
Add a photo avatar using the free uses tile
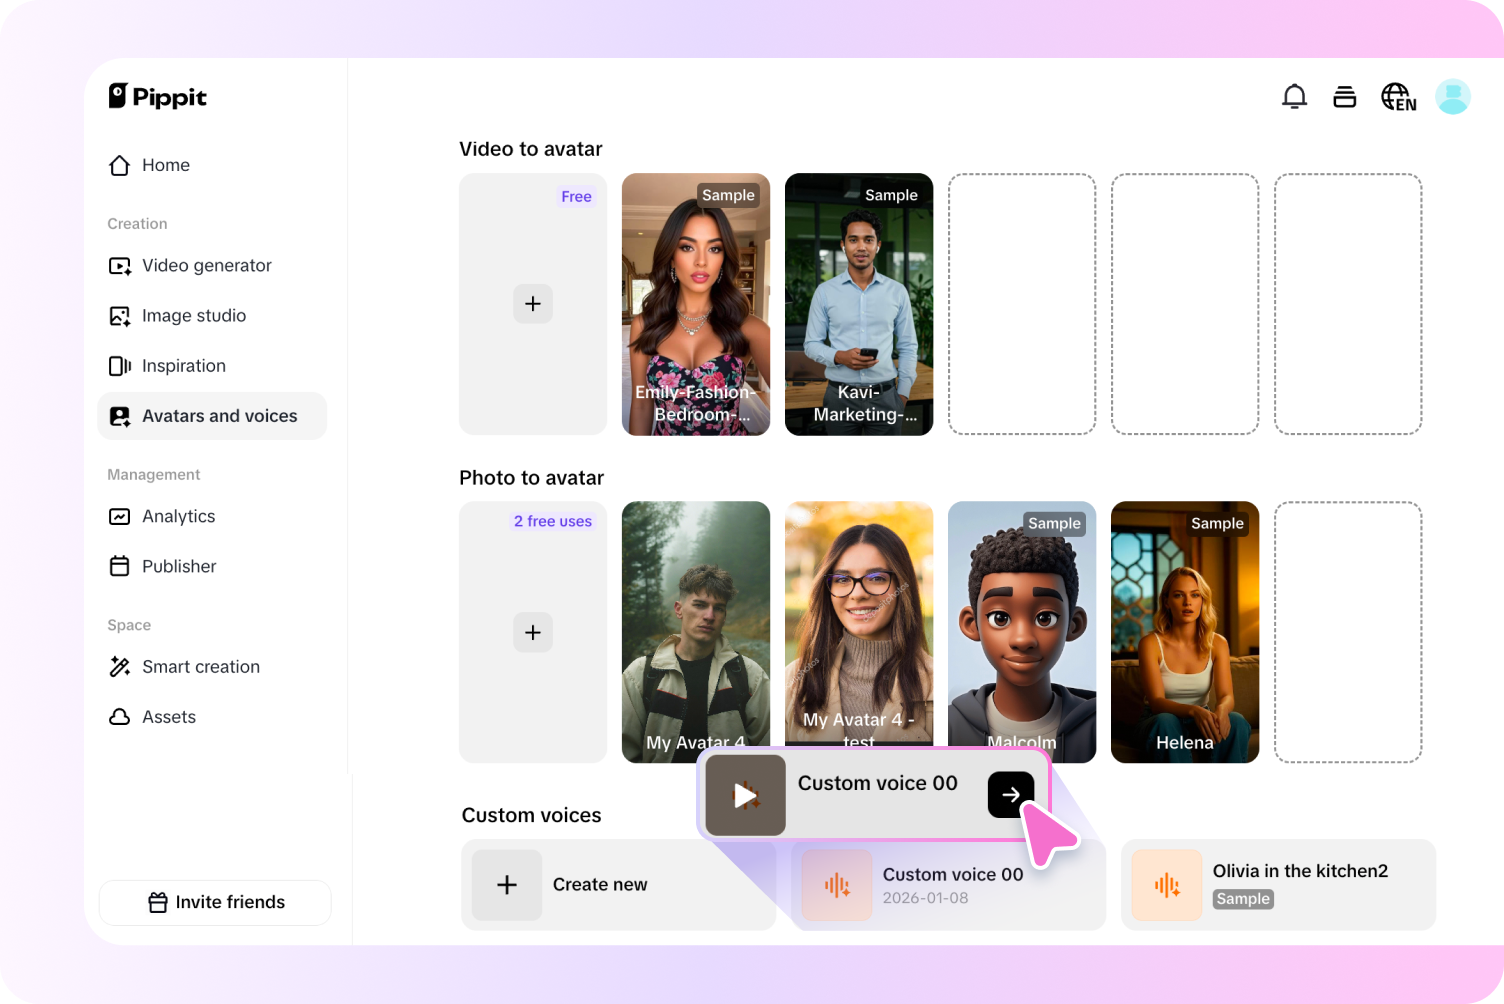click(x=532, y=632)
